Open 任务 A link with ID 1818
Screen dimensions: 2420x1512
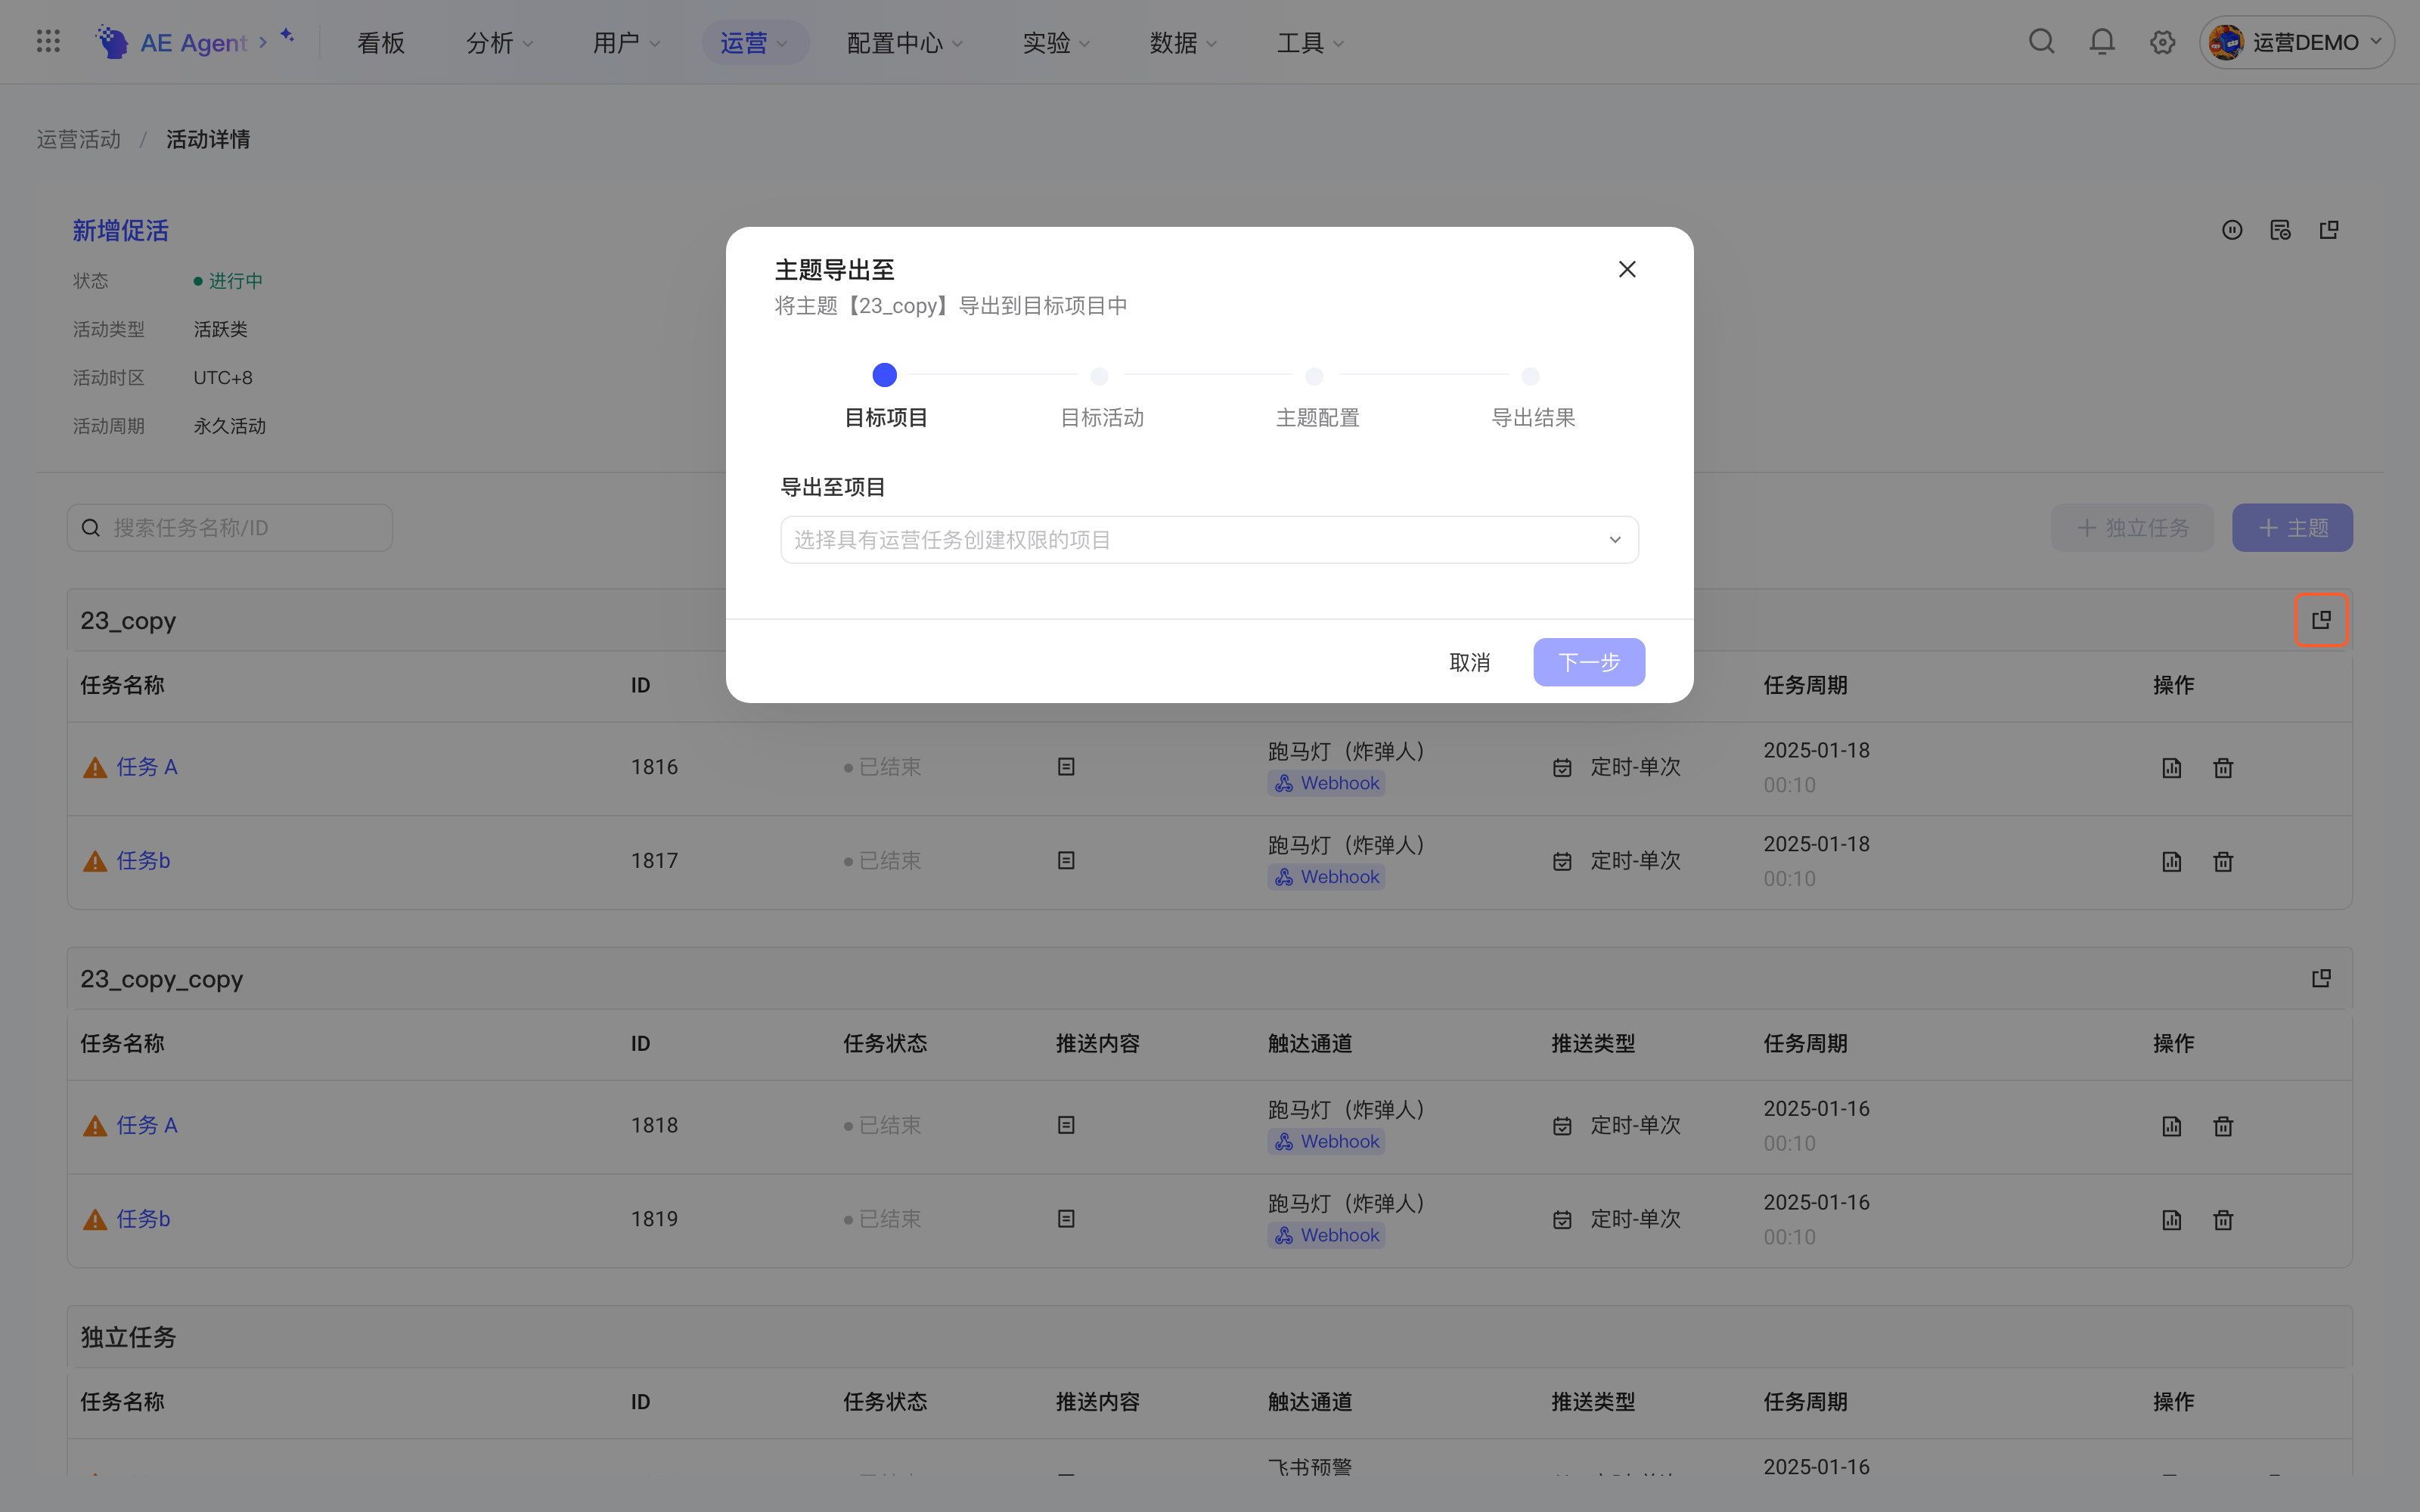click(147, 1125)
